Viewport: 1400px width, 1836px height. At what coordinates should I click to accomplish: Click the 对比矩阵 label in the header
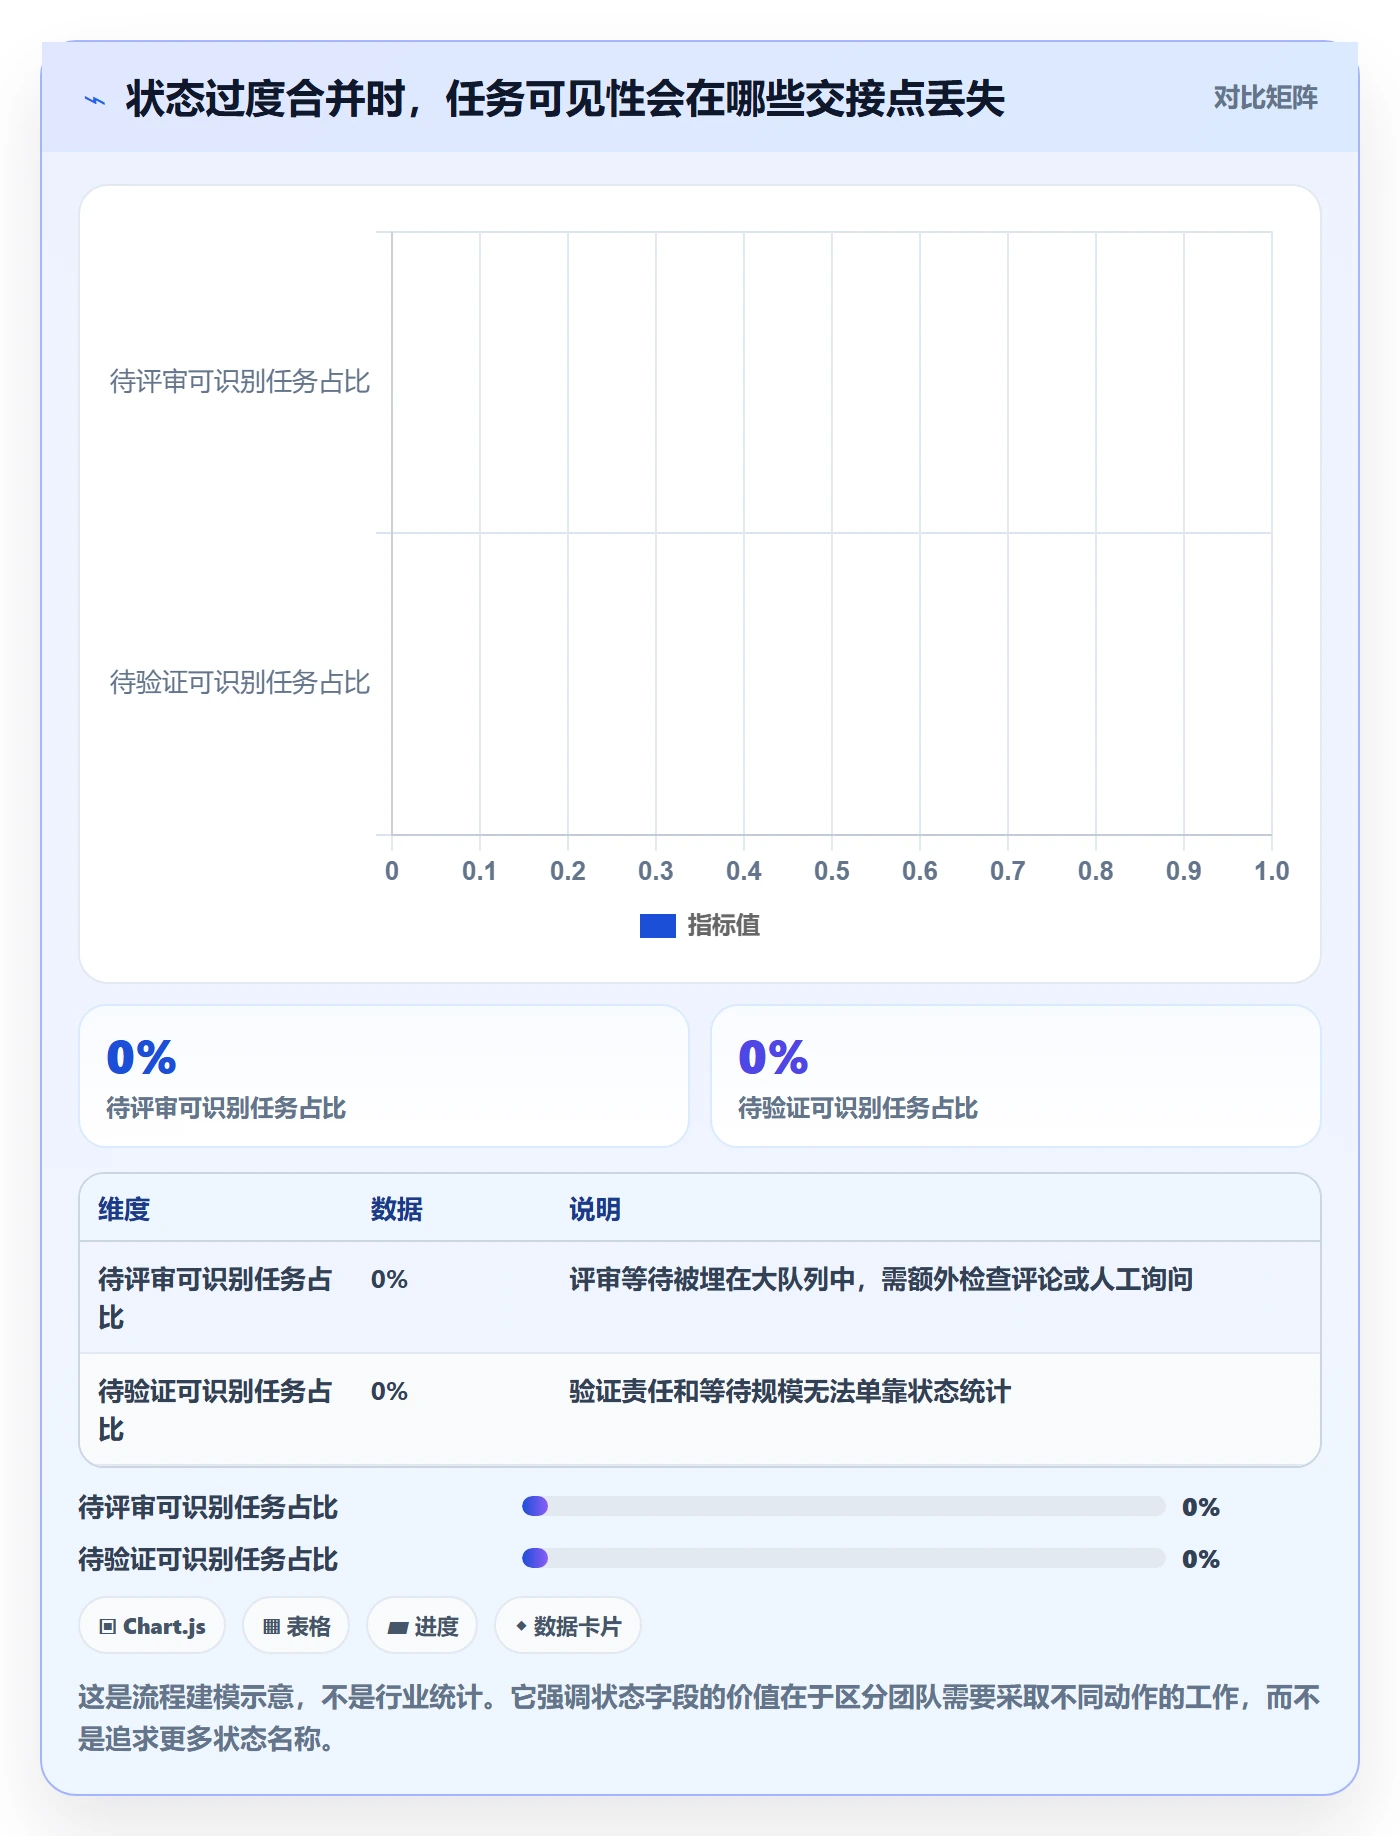[x=1266, y=98]
